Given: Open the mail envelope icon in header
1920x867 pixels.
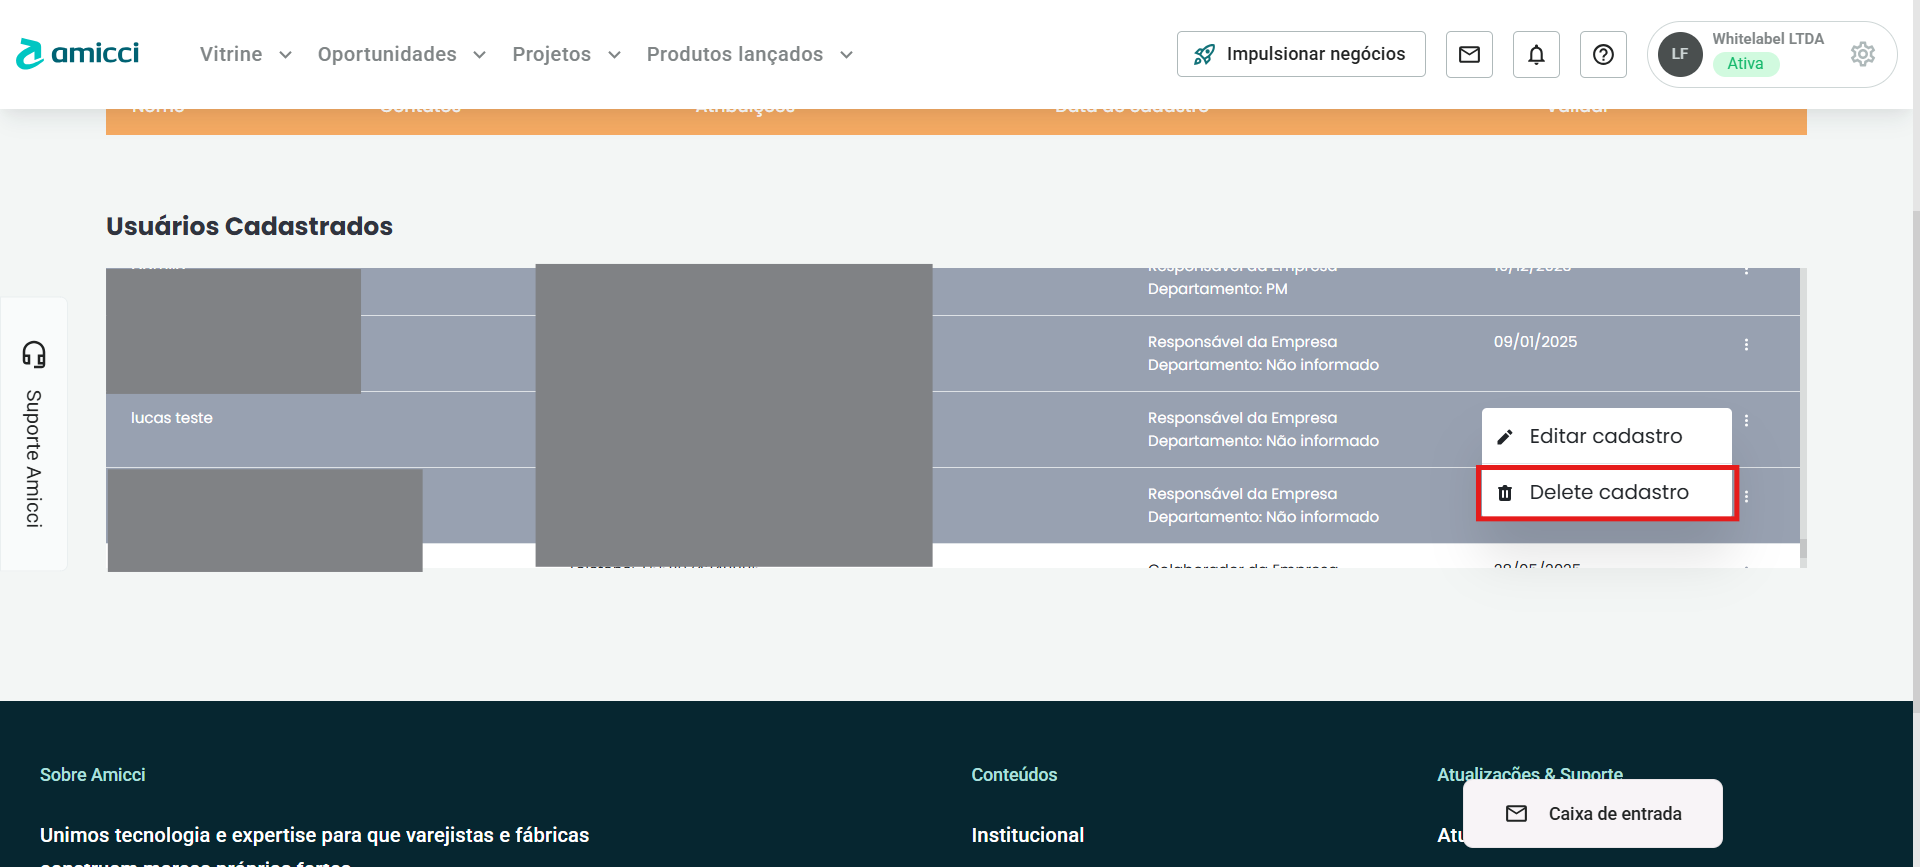Looking at the screenshot, I should pyautogui.click(x=1469, y=54).
